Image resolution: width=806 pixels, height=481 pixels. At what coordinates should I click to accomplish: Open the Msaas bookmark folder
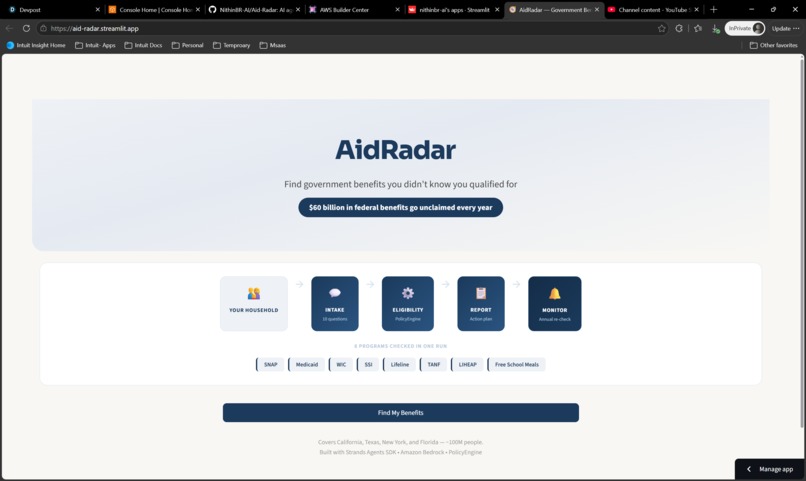(x=273, y=45)
